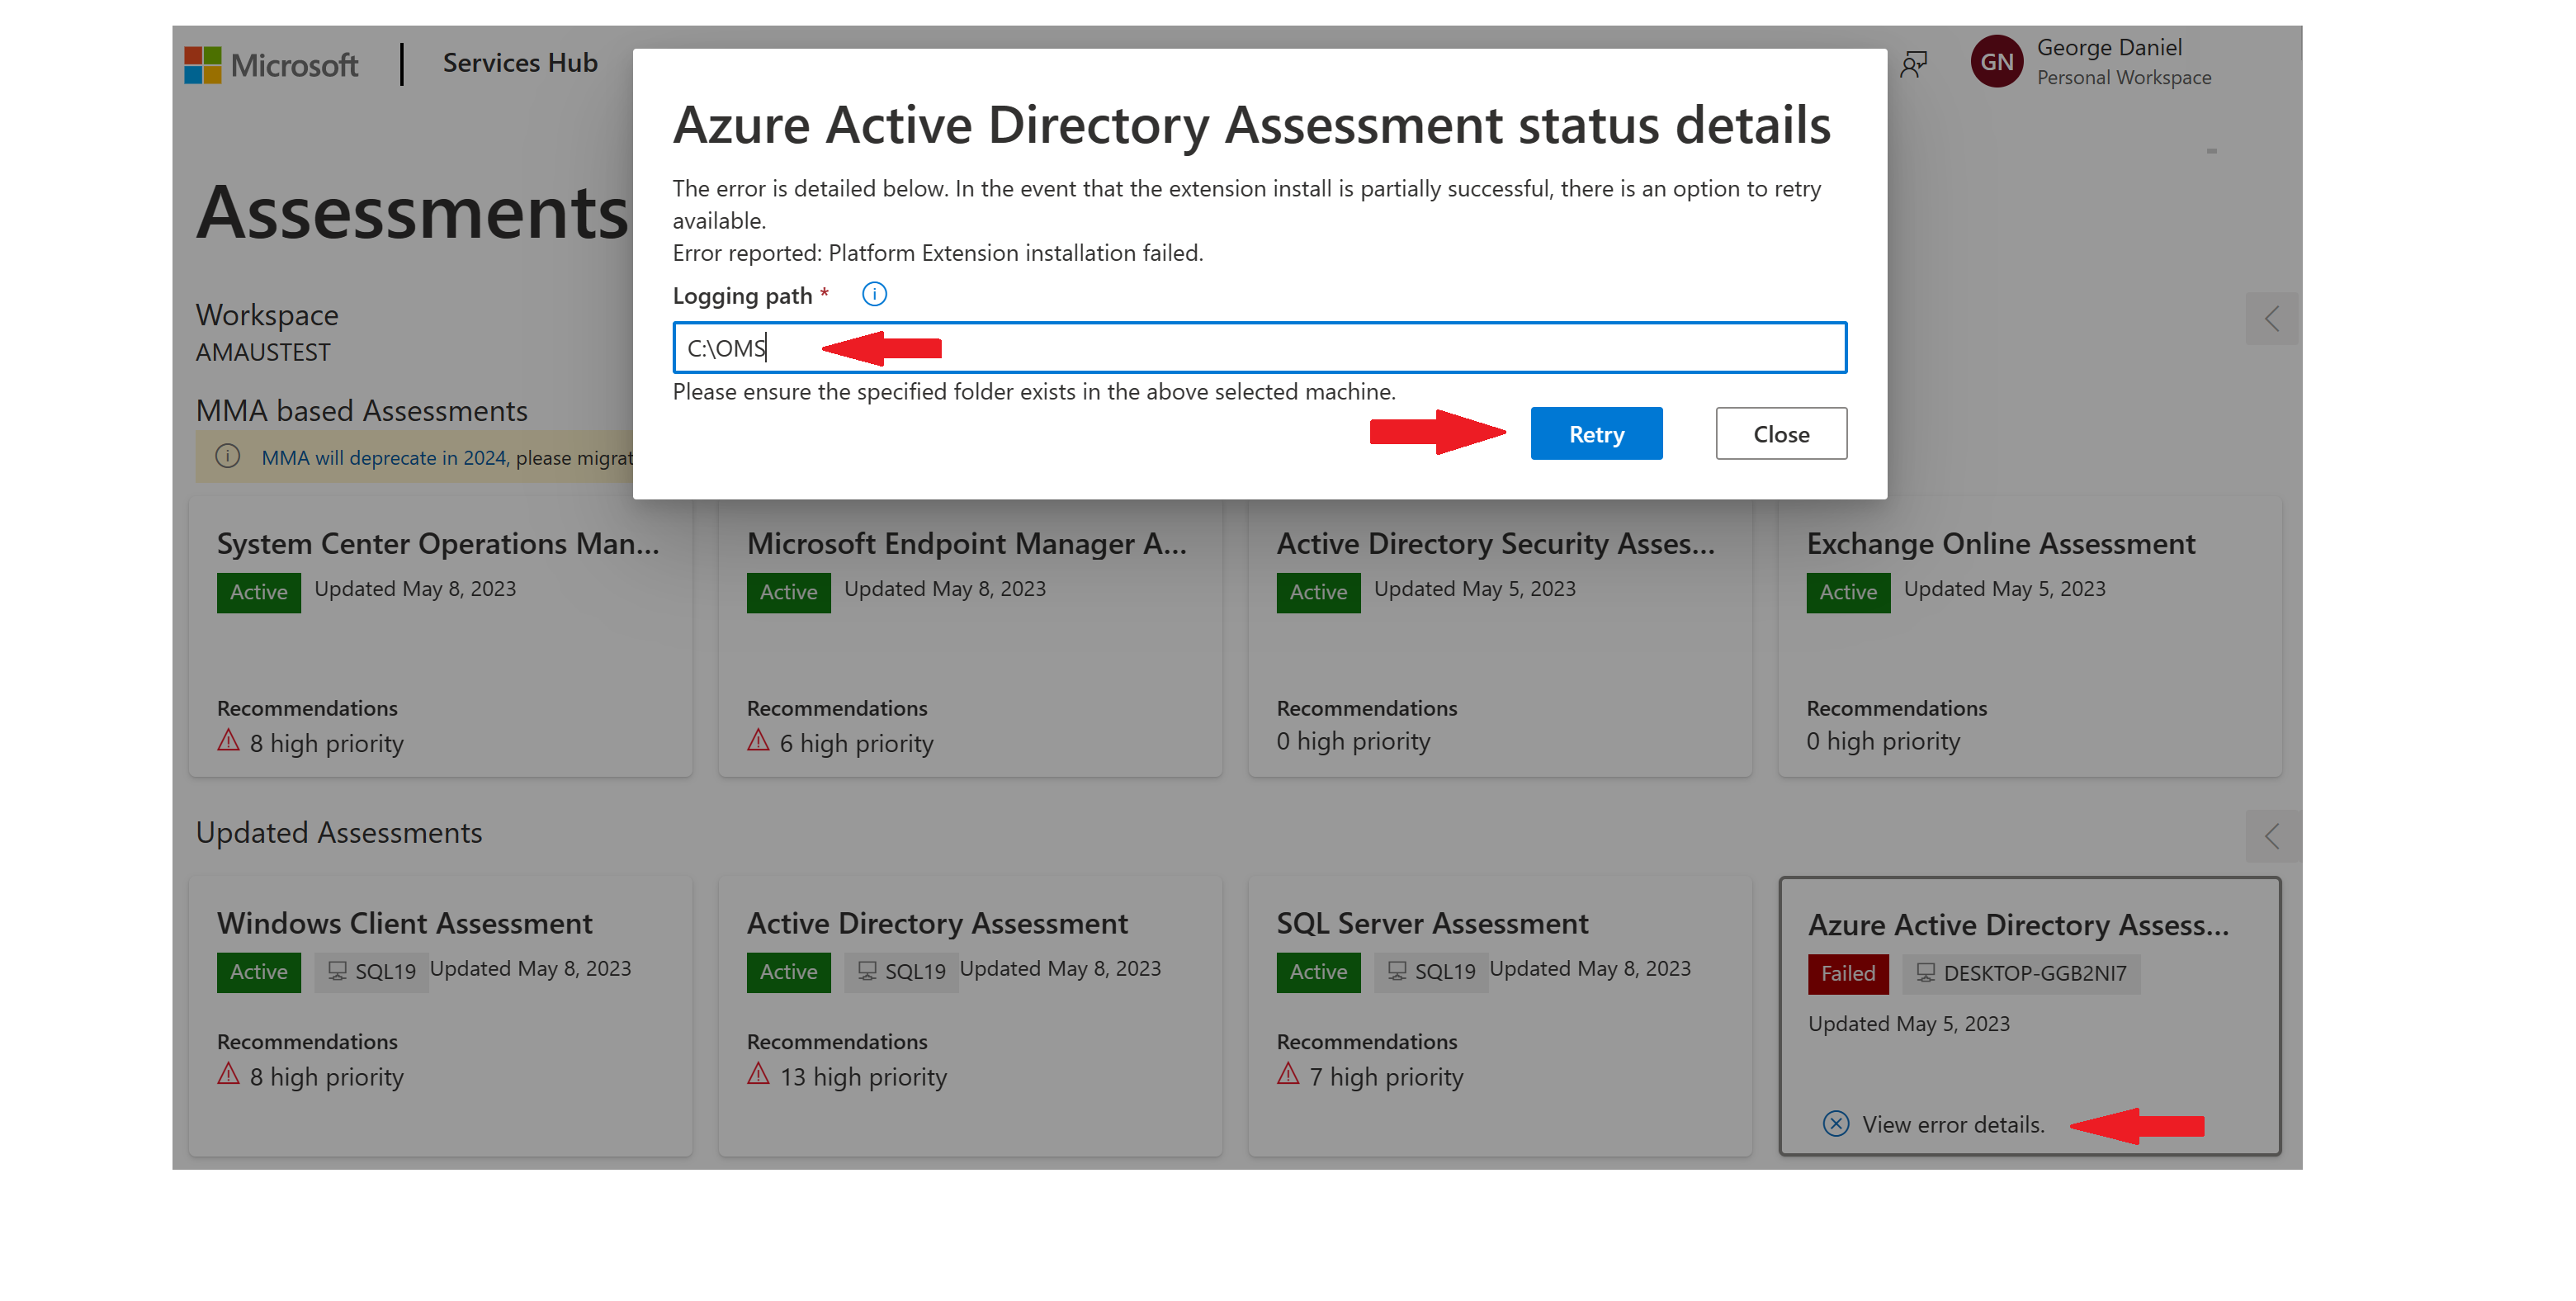Screen dimensions: 2576x1301
Task: Open the Logging path info icon
Action: coord(874,295)
